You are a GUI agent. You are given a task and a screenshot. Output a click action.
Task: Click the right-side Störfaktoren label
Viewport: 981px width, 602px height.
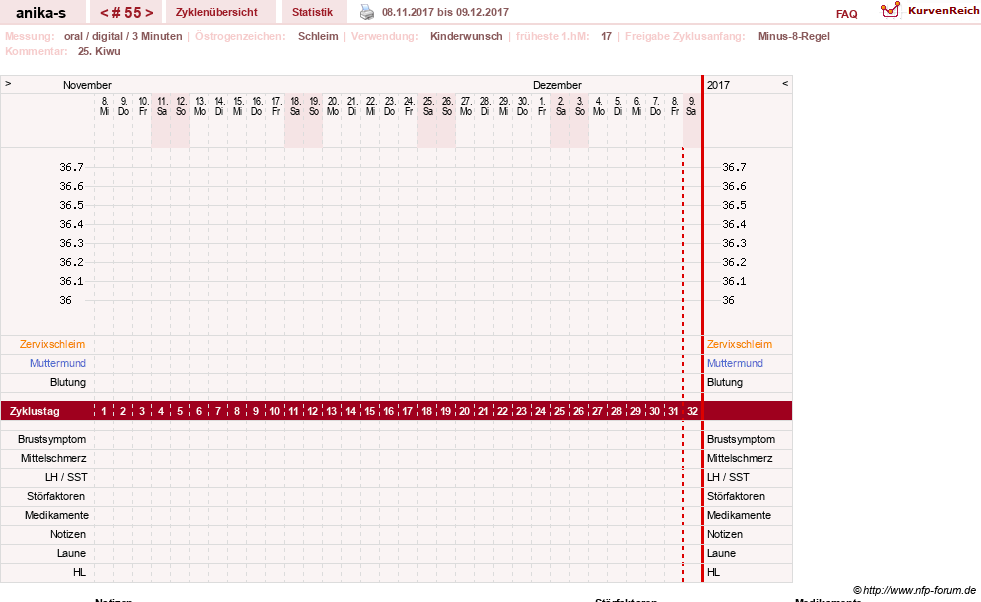tap(736, 496)
